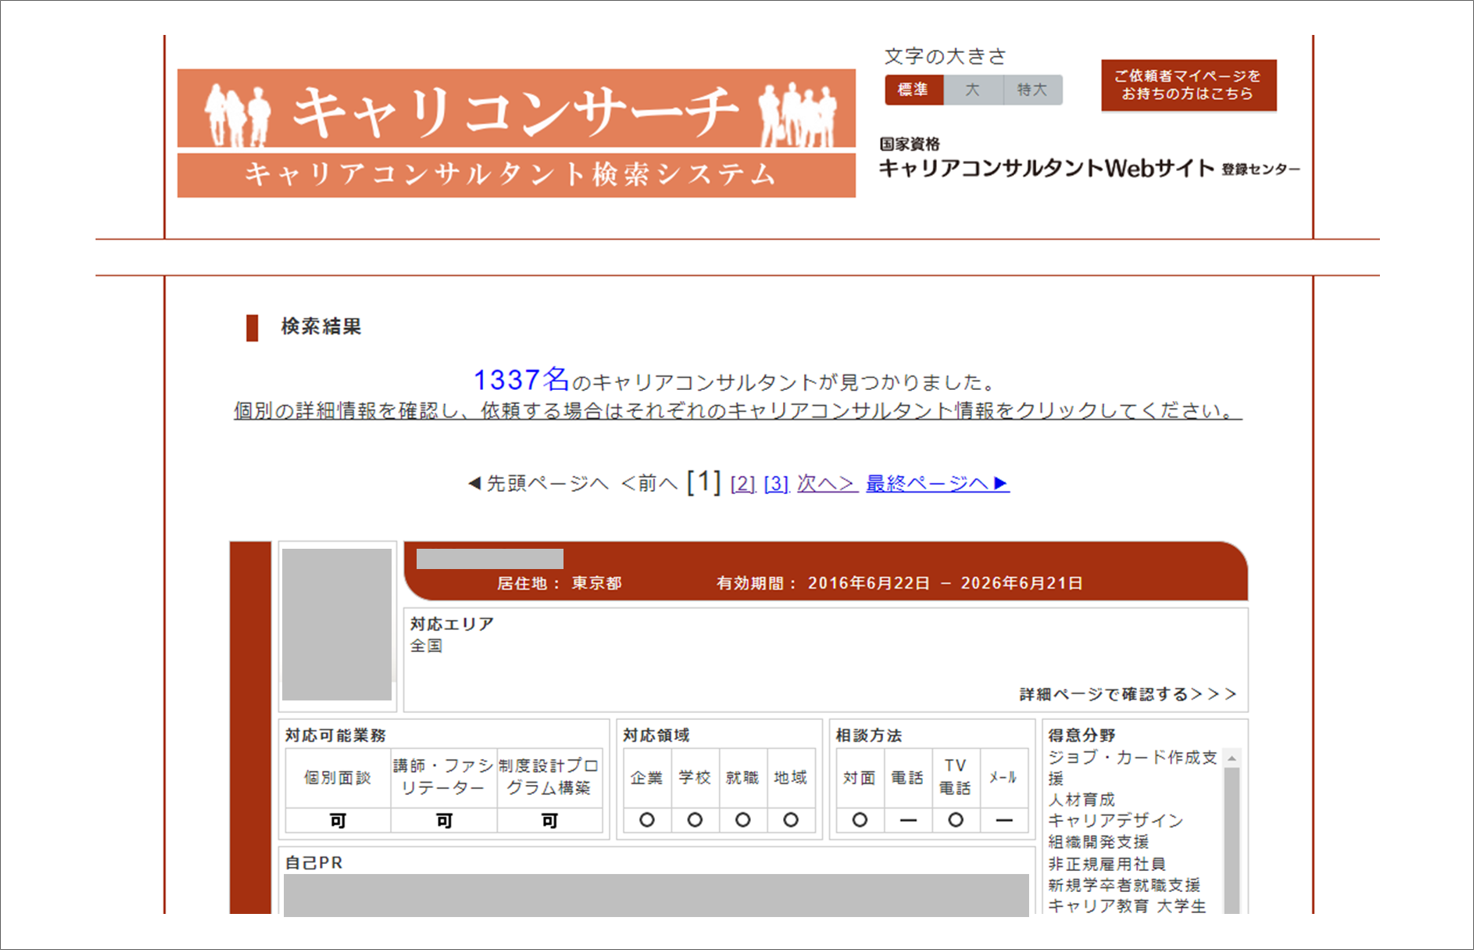Click 次へ> next page link

[x=826, y=484]
